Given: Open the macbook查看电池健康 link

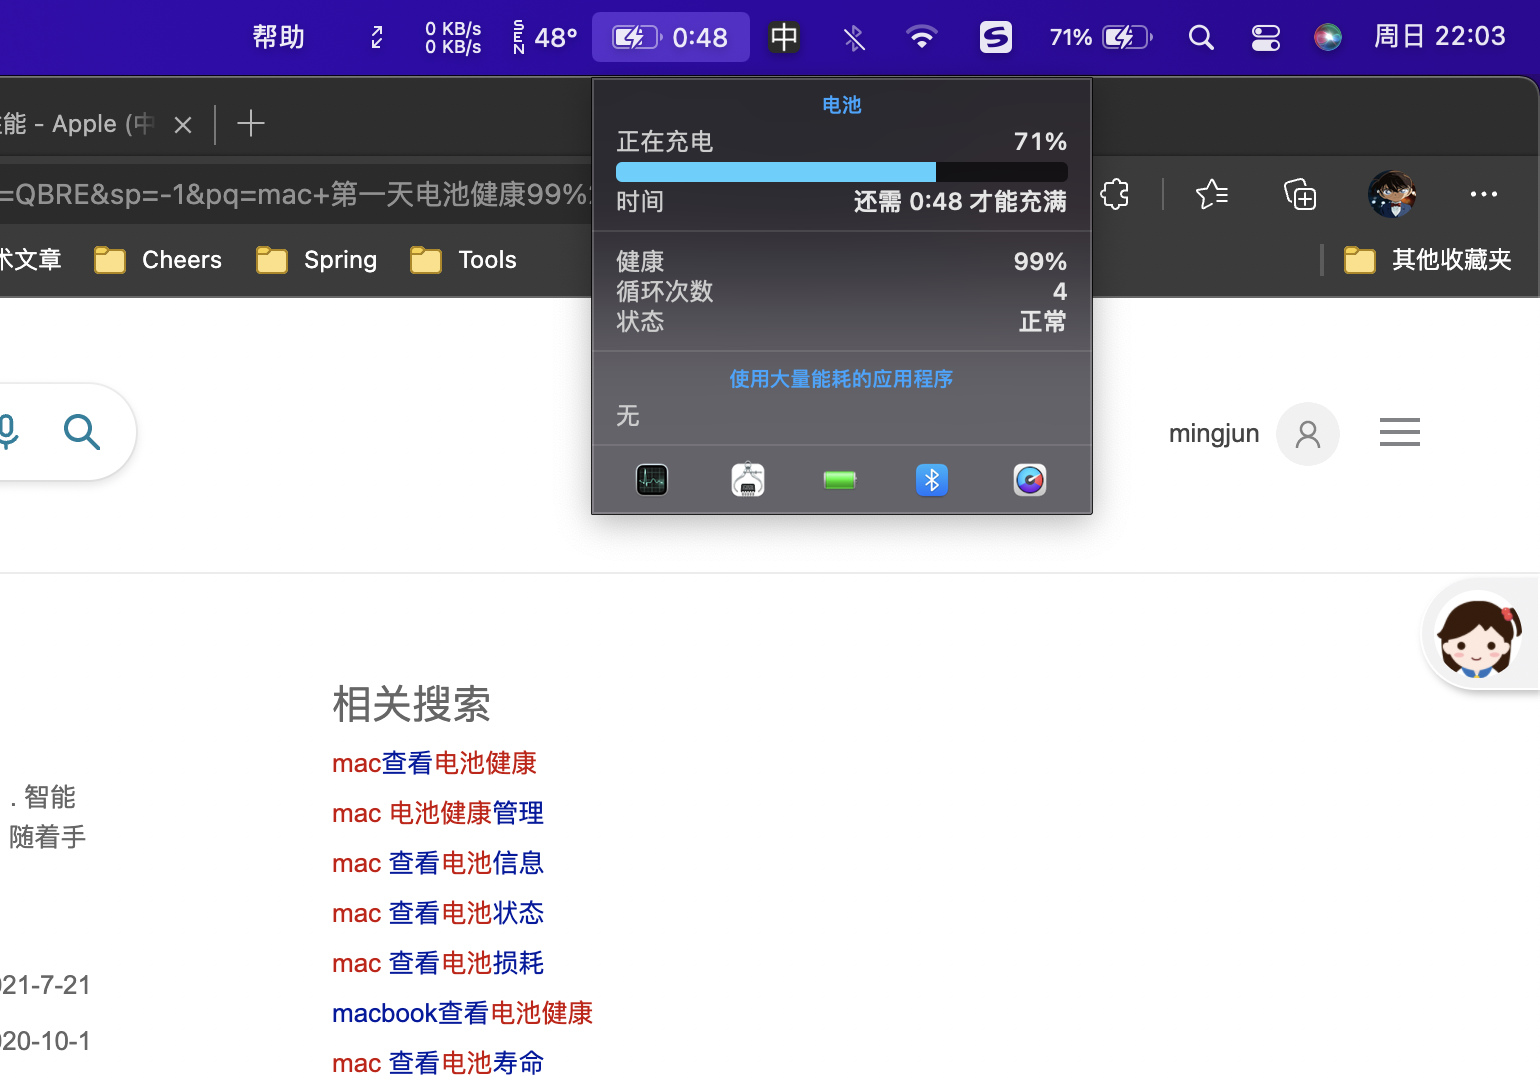Looking at the screenshot, I should click(x=462, y=1013).
